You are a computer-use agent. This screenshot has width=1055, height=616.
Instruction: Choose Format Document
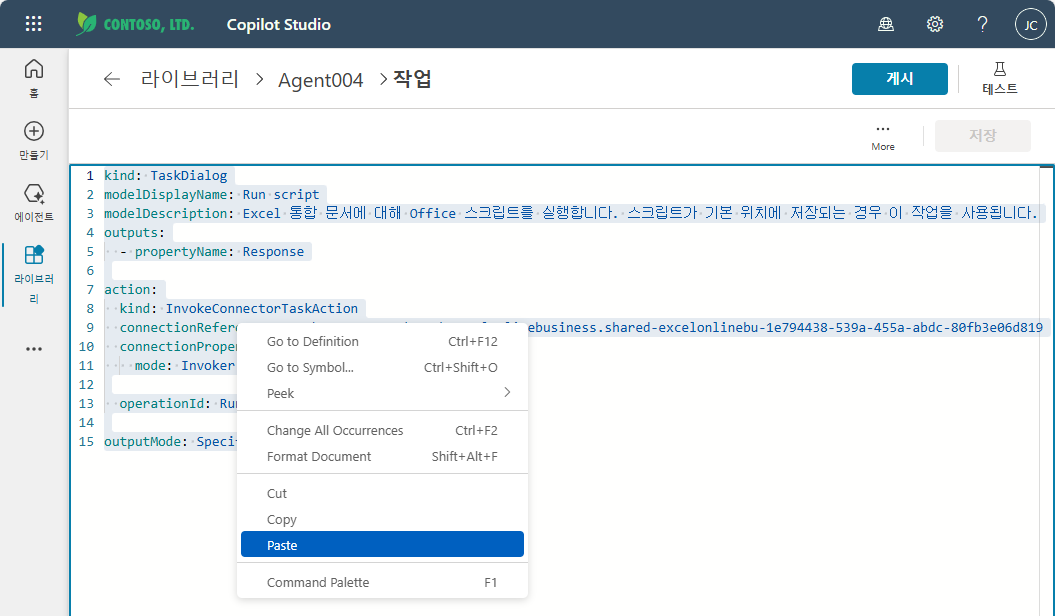382,457
